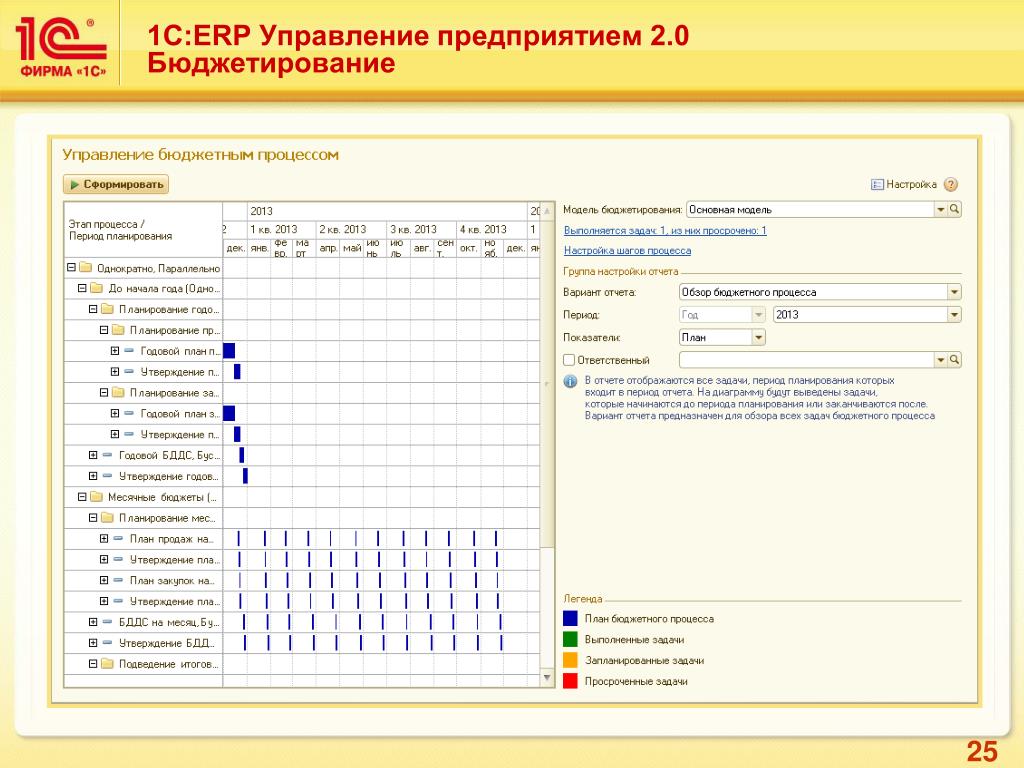Open the Модель бюджетирования dropdown arrow
Viewport: 1024px width, 768px height.
[x=940, y=210]
